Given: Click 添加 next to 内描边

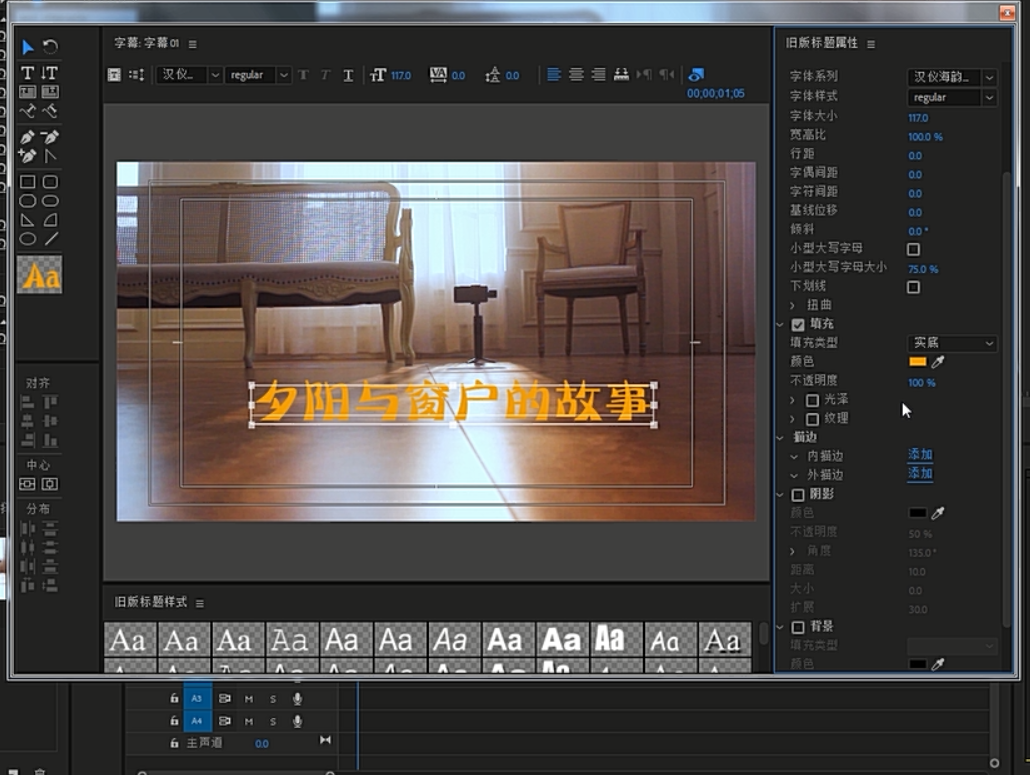Looking at the screenshot, I should 919,455.
